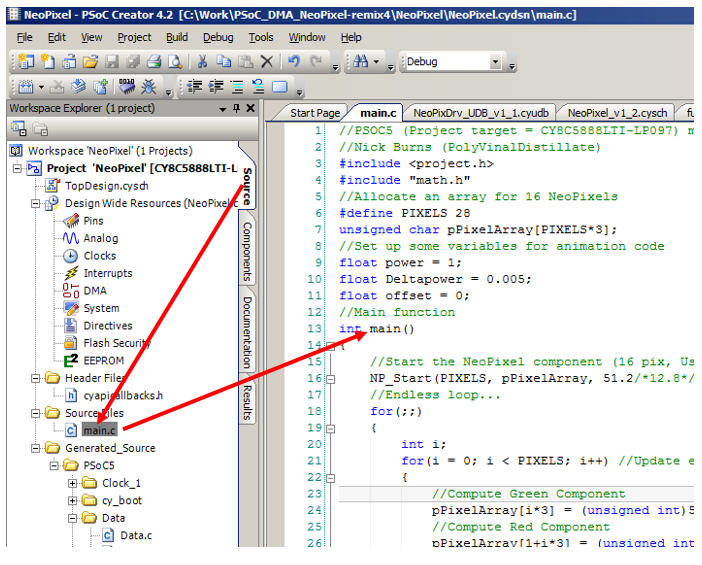Screen dimensions: 702x565
Task: Collapse the code fold at line 22
Action: pos(330,478)
